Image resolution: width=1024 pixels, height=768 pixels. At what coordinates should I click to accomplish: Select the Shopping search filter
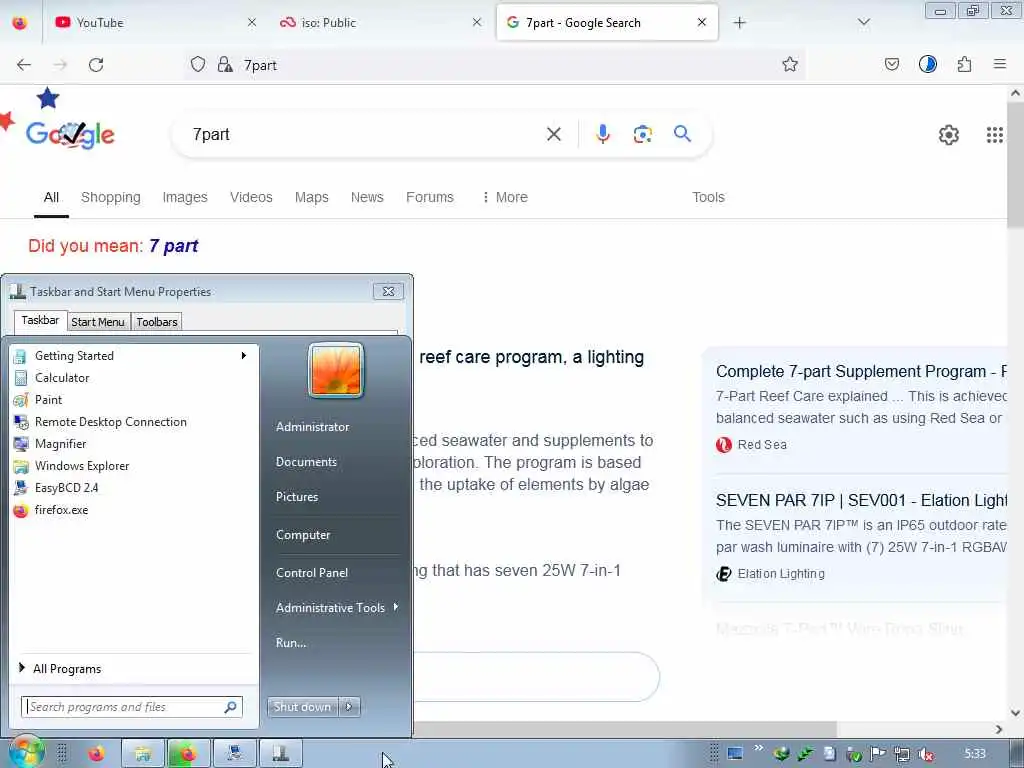coord(110,197)
